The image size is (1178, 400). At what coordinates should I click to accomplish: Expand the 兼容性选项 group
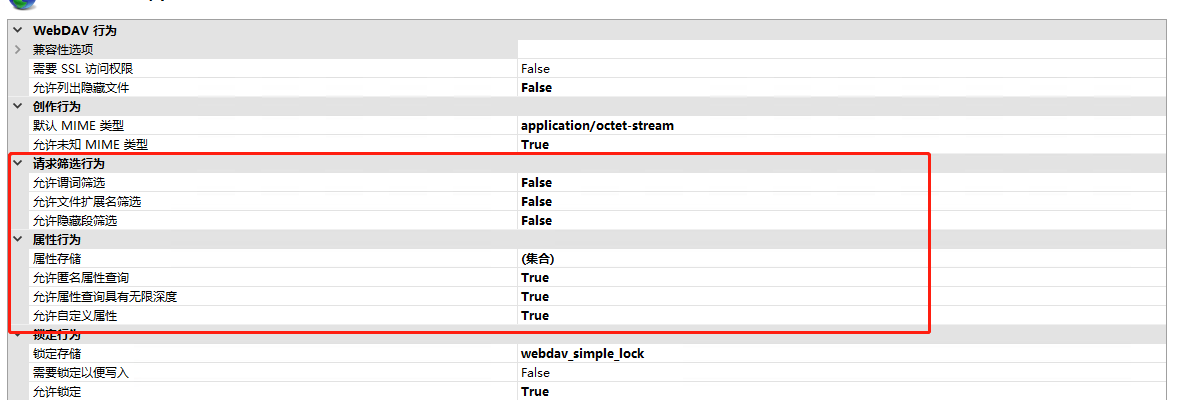(x=18, y=50)
